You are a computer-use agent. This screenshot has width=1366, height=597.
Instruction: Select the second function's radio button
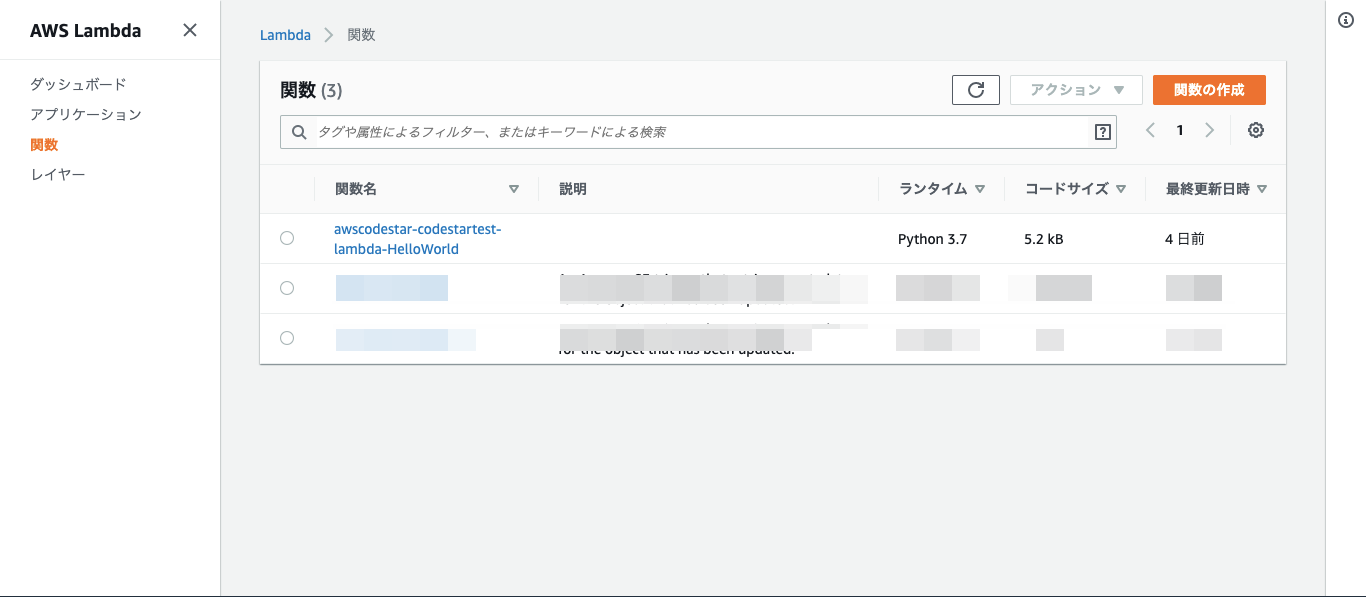click(x=287, y=288)
